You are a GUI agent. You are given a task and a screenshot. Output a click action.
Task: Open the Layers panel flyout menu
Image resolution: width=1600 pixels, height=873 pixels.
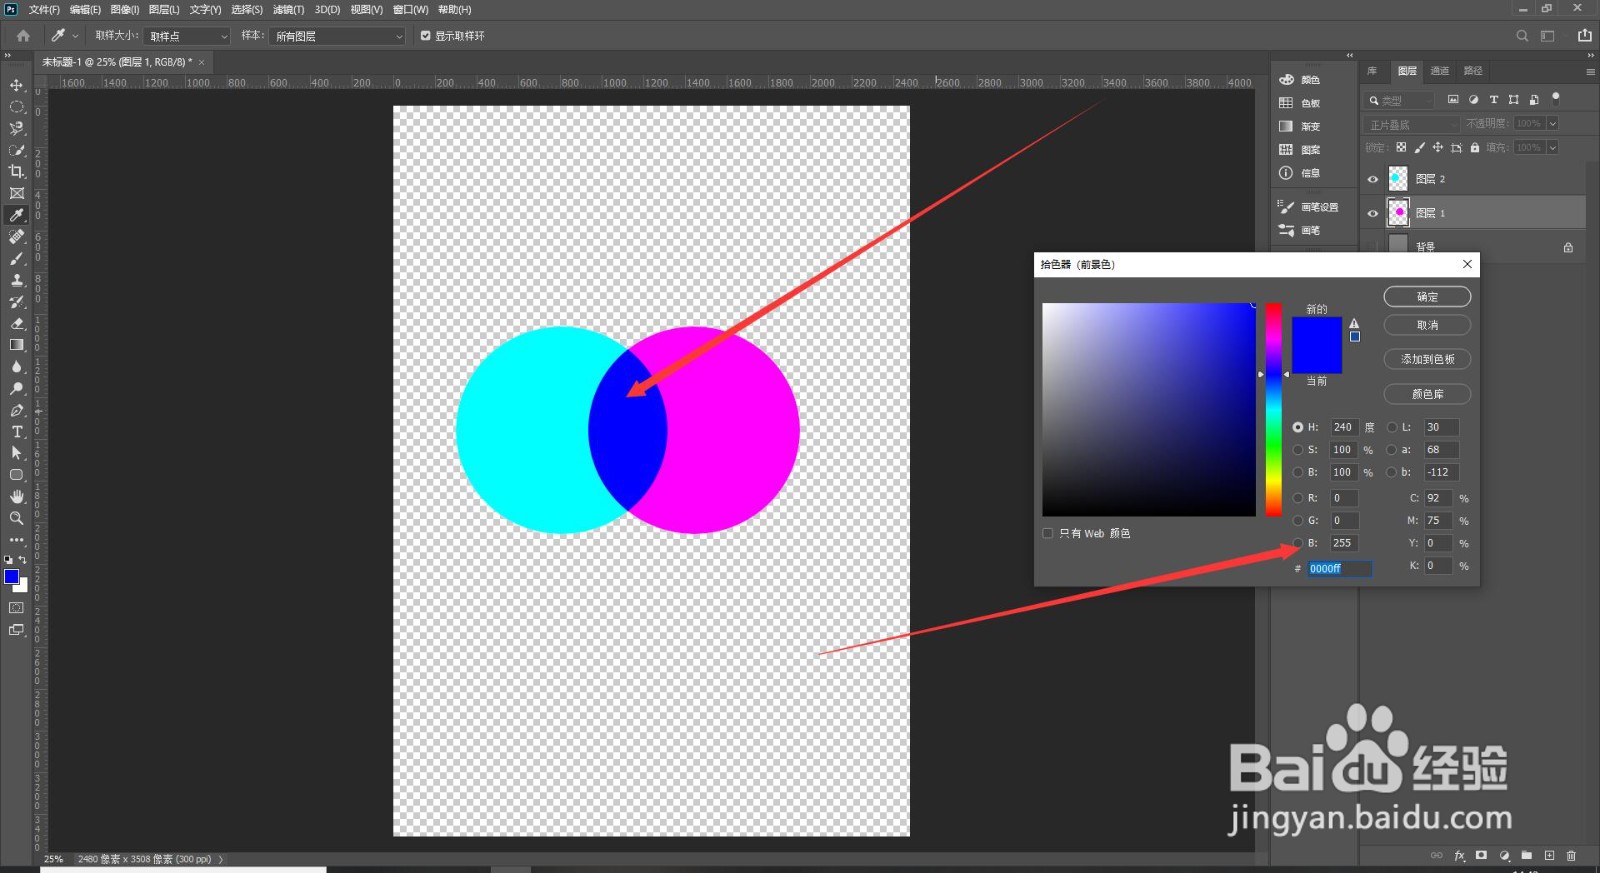click(x=1590, y=72)
